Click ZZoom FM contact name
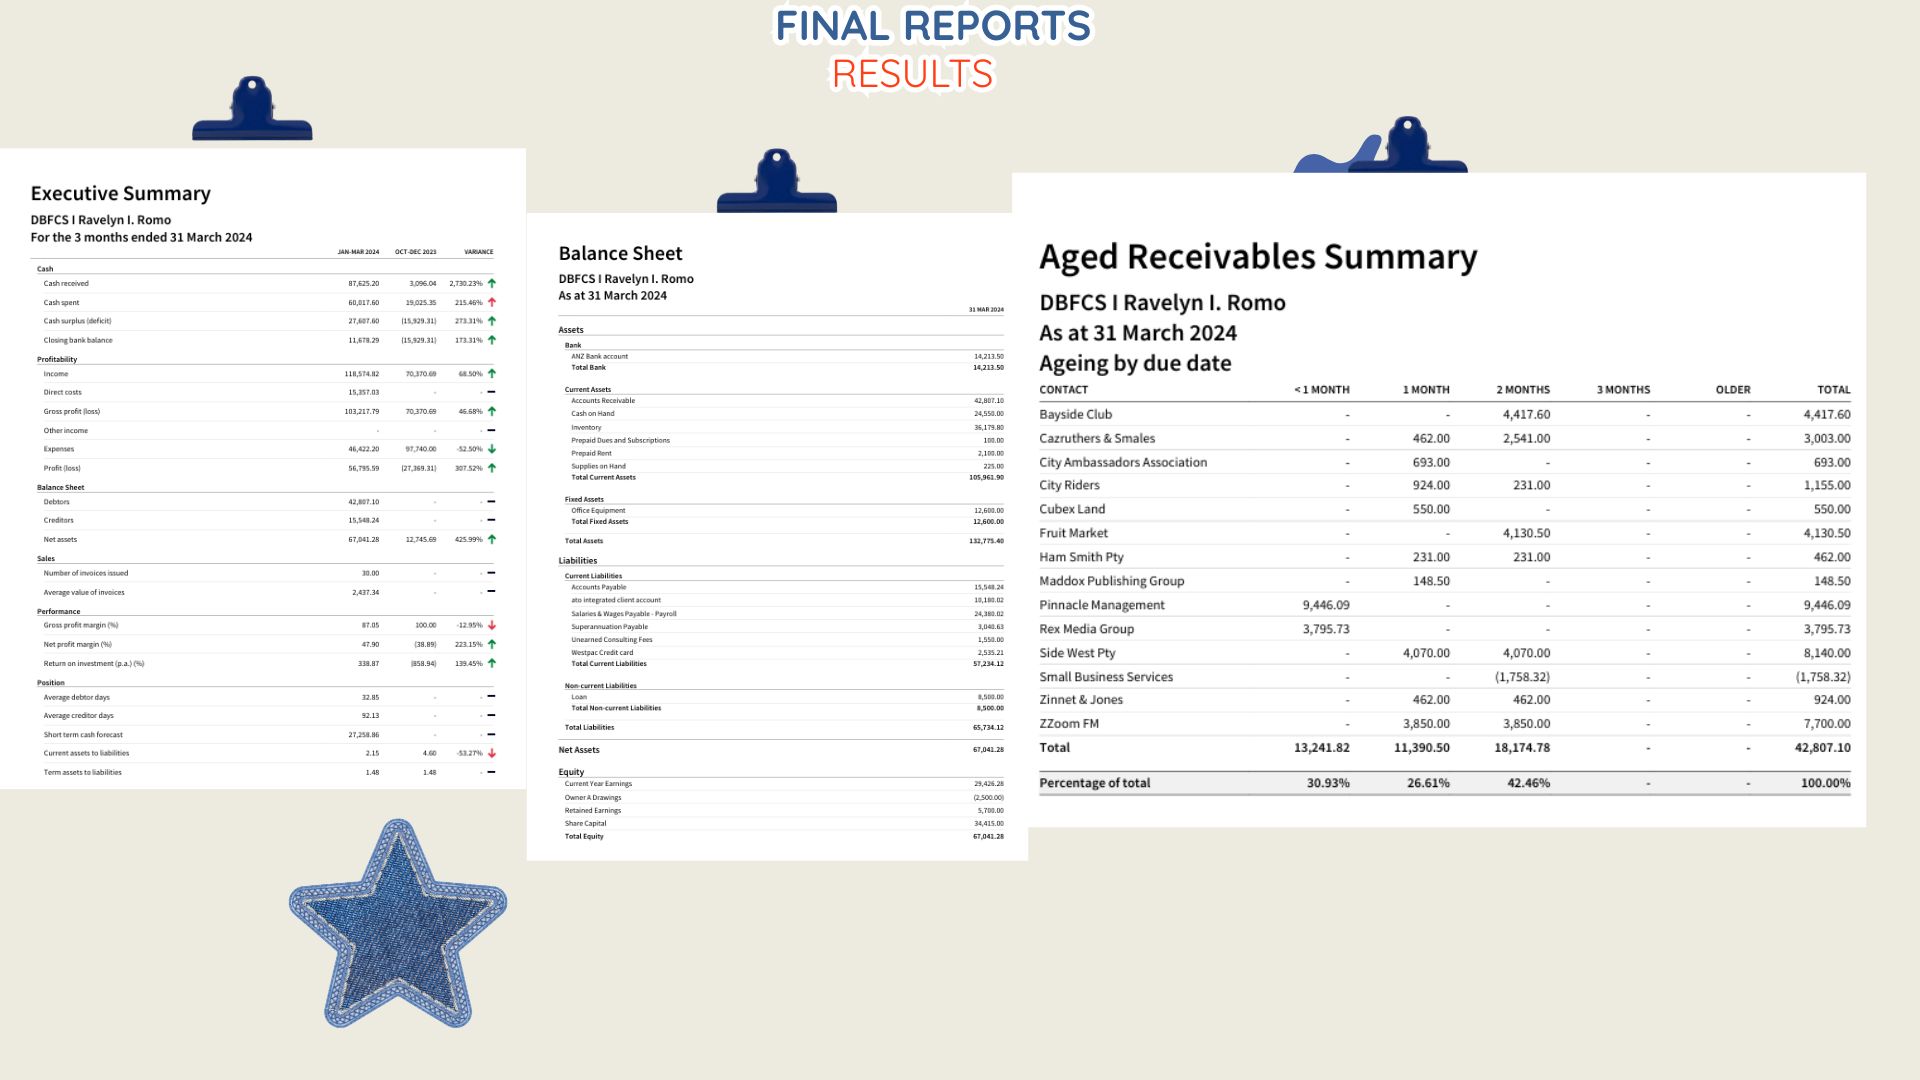1920x1080 pixels. click(x=1069, y=724)
